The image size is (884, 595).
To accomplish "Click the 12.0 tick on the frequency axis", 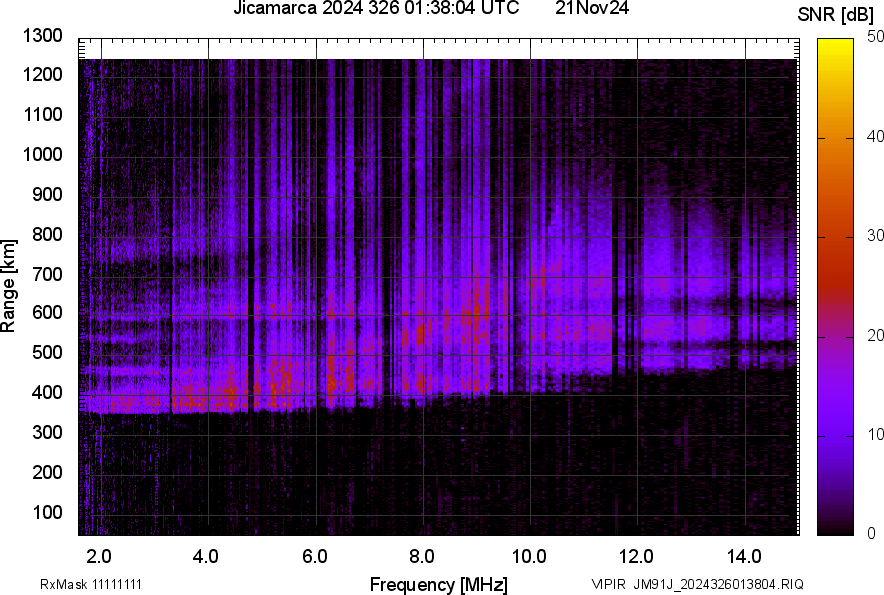I will point(636,556).
